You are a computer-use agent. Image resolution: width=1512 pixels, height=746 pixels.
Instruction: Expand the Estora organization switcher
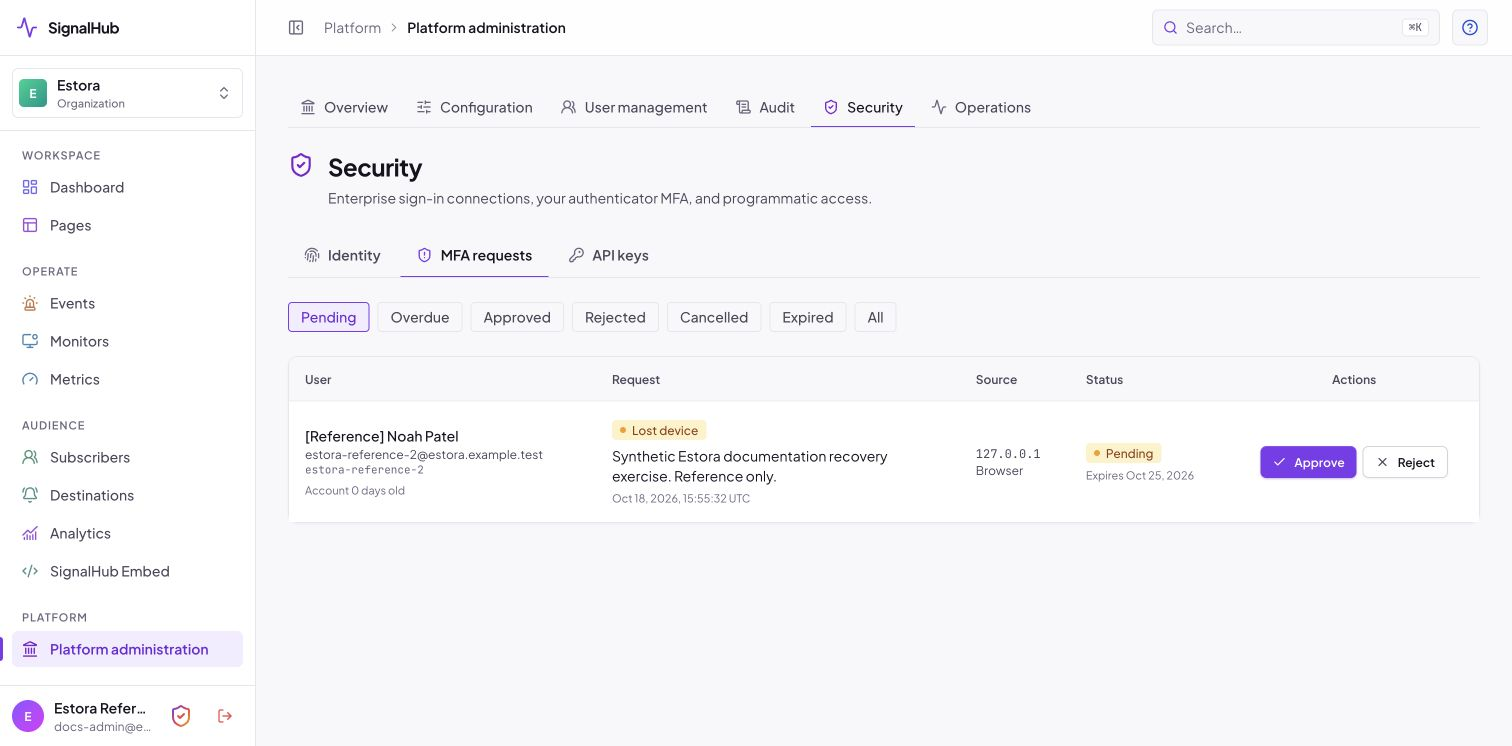(127, 93)
